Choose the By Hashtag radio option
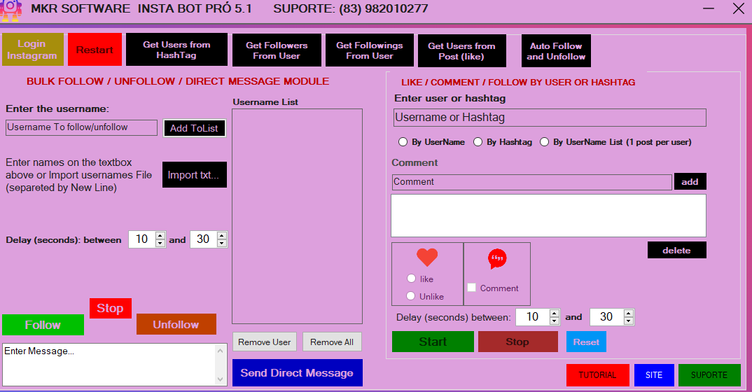 point(478,142)
